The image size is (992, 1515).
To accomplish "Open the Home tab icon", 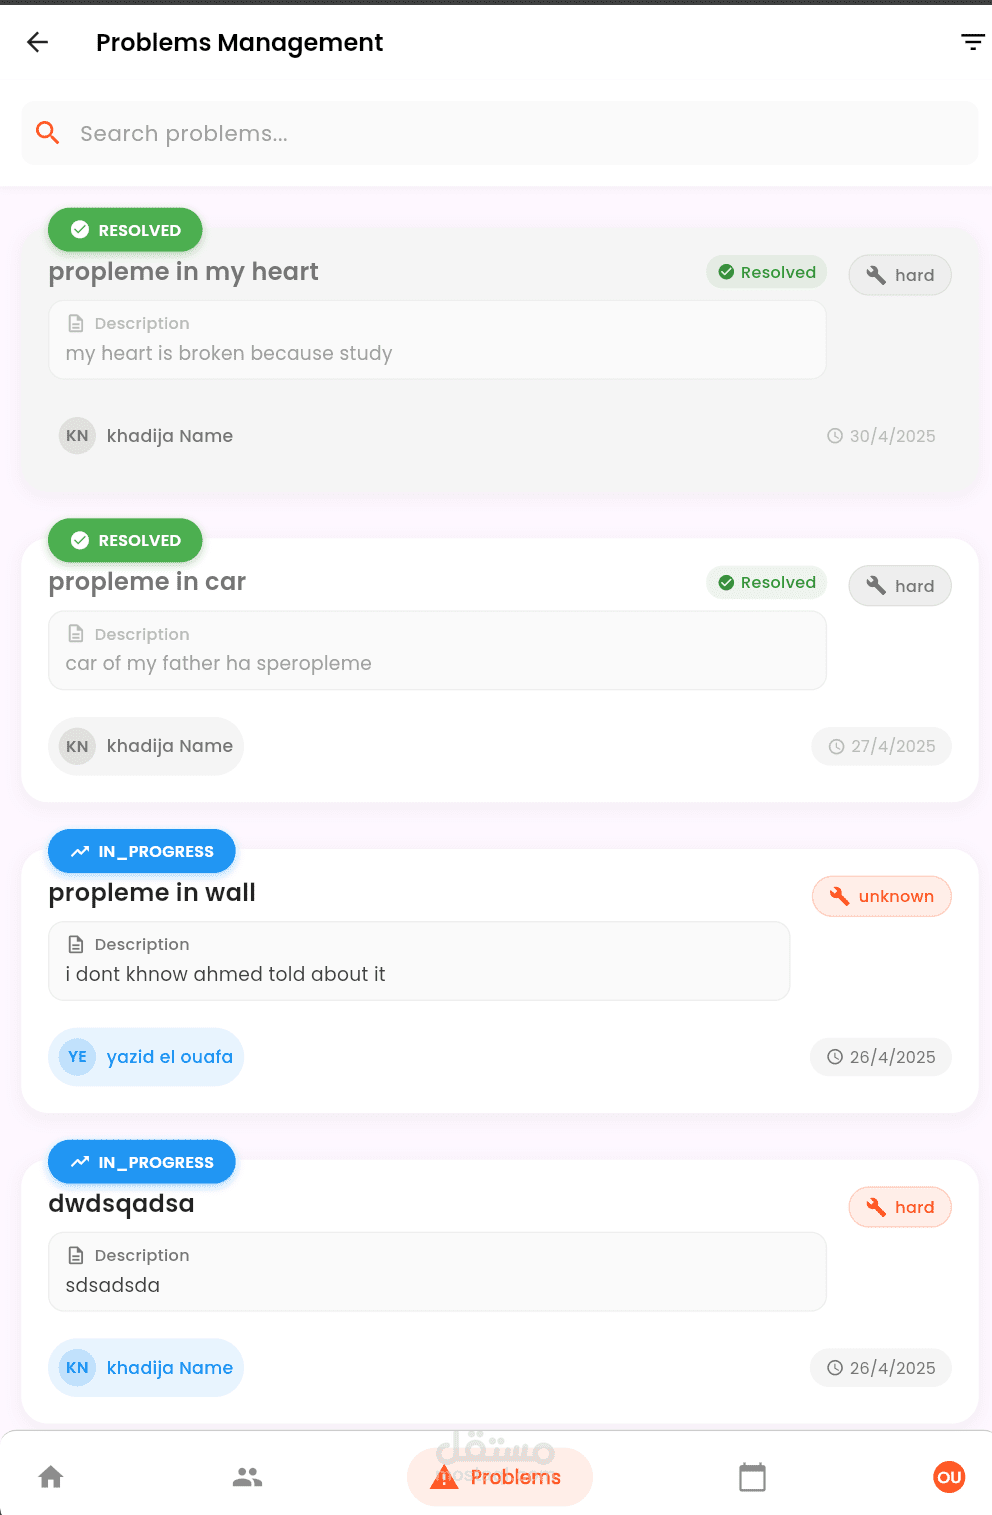I will point(51,1477).
